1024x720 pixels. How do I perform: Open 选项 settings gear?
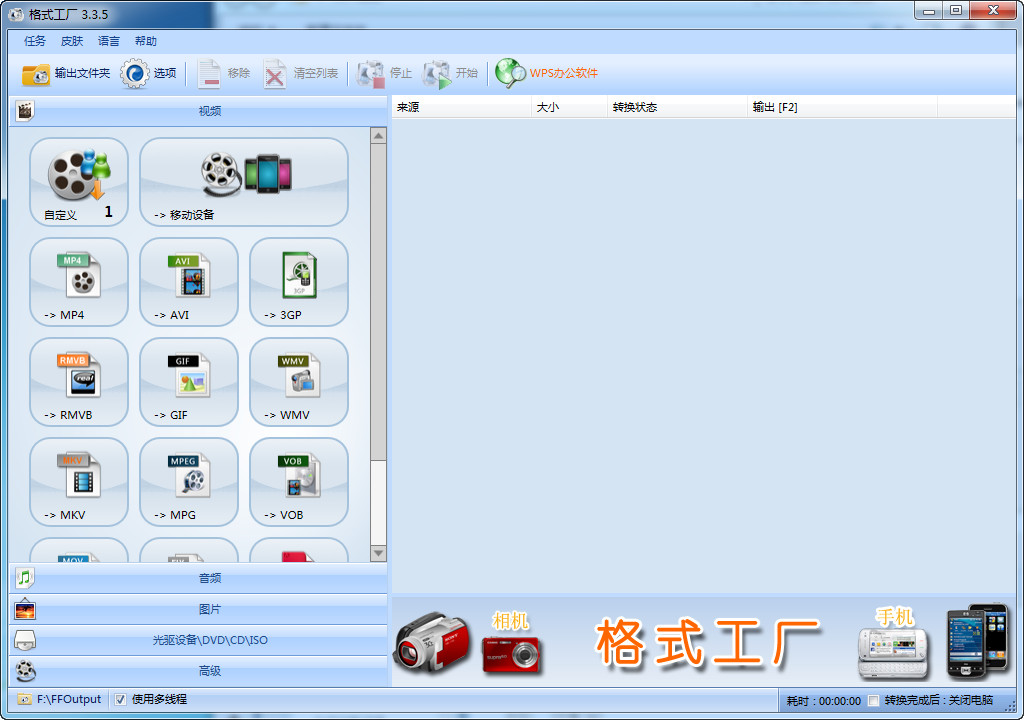(149, 73)
